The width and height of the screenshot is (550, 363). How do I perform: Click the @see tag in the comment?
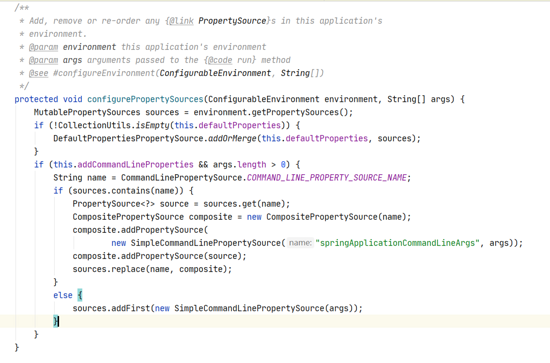[39, 73]
